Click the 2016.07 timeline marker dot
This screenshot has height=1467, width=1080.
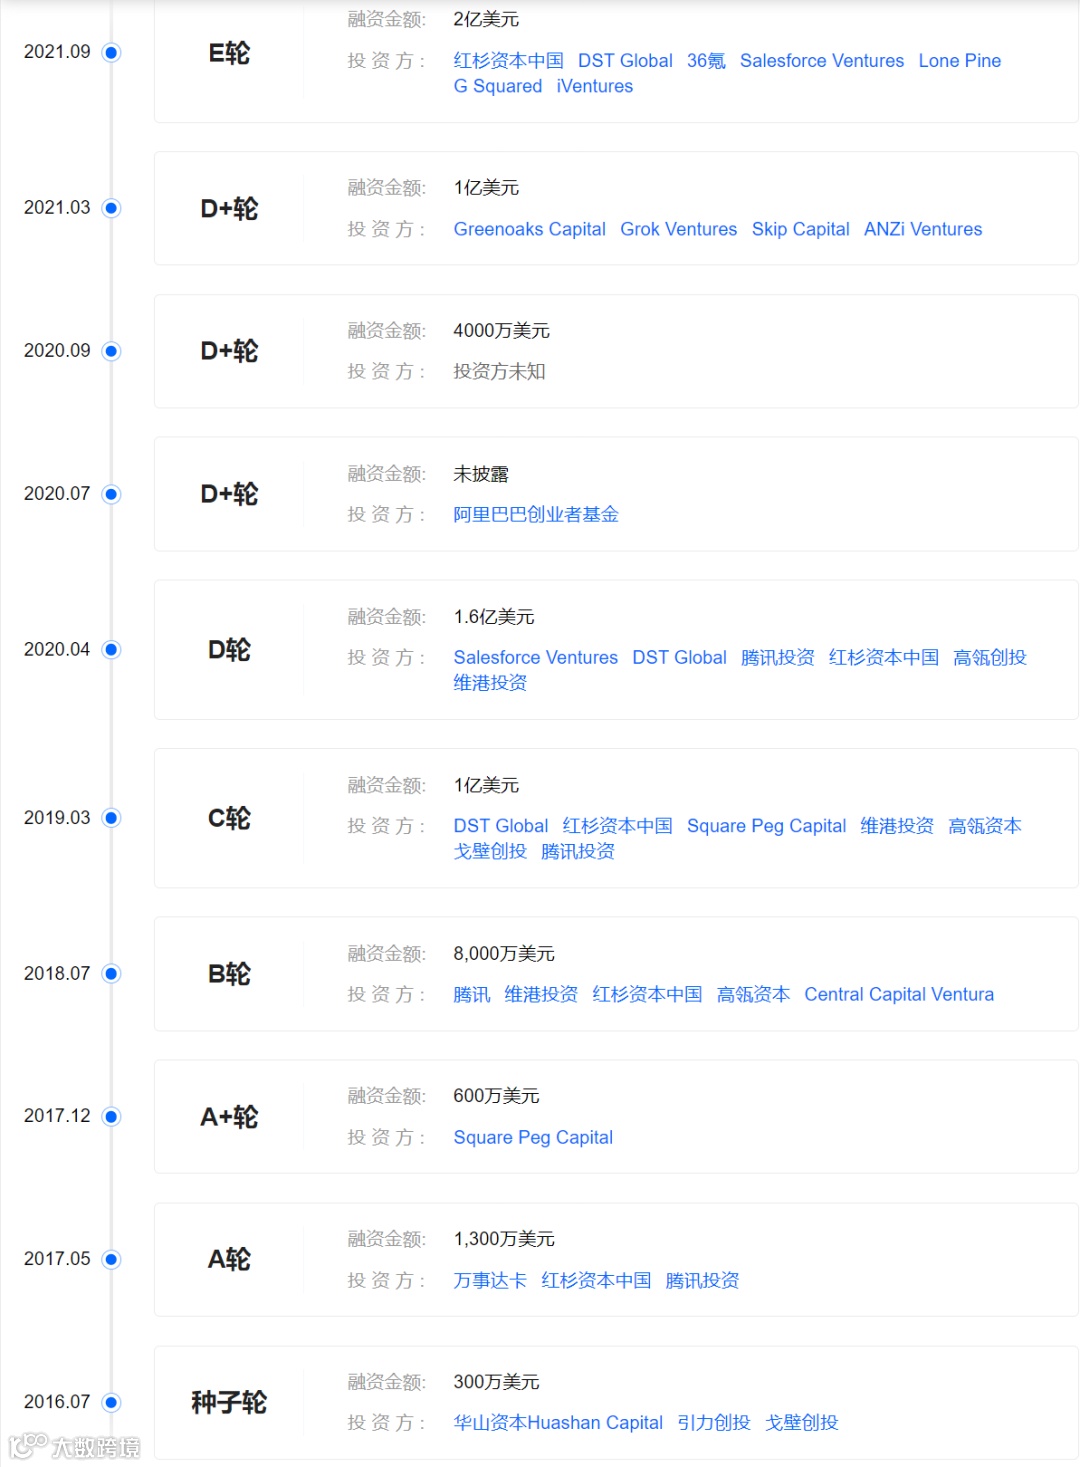(x=112, y=1402)
